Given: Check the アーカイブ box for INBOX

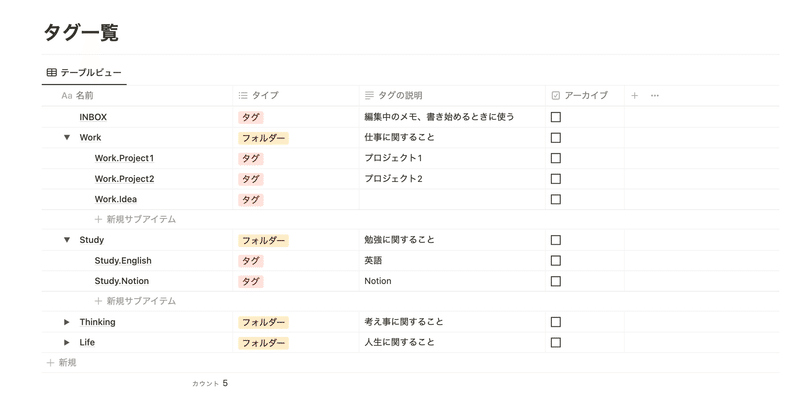Looking at the screenshot, I should [x=556, y=117].
